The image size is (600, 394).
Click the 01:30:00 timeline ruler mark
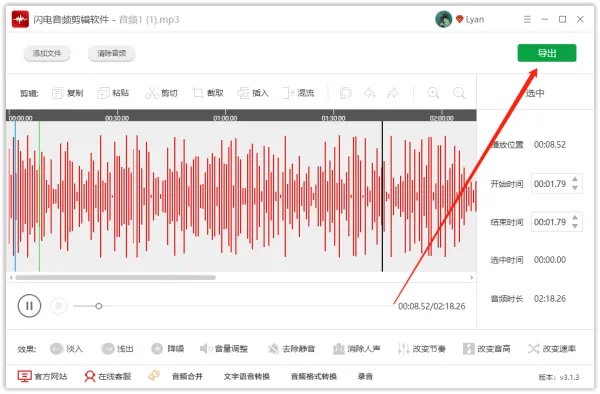pyautogui.click(x=333, y=118)
